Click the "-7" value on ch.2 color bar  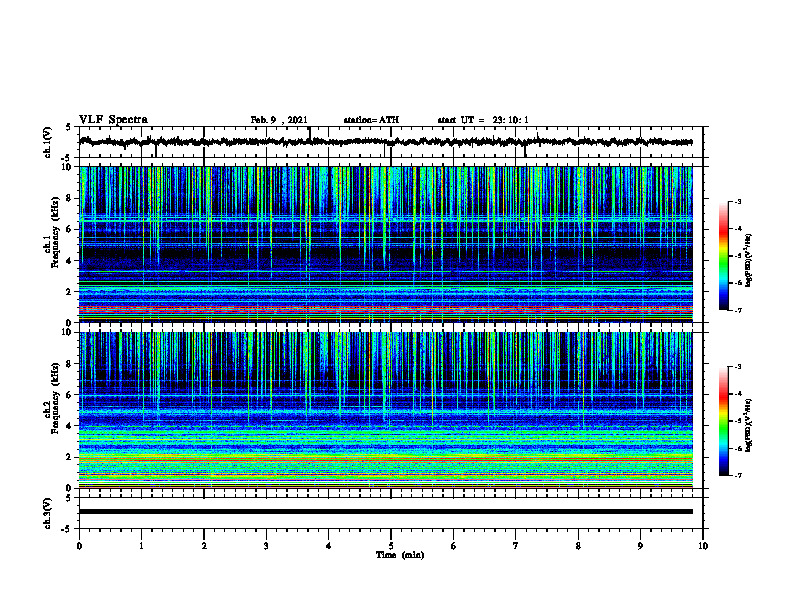coord(738,475)
